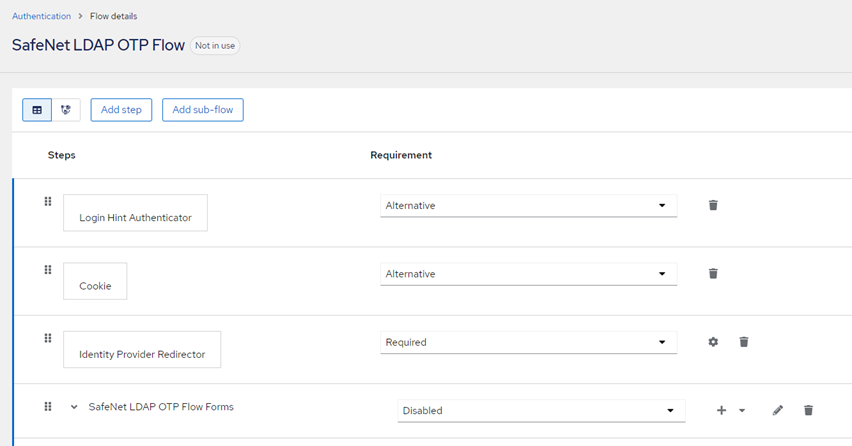This screenshot has height=446, width=852.
Task: Open requirement dropdown for Cookie
Action: tap(529, 274)
